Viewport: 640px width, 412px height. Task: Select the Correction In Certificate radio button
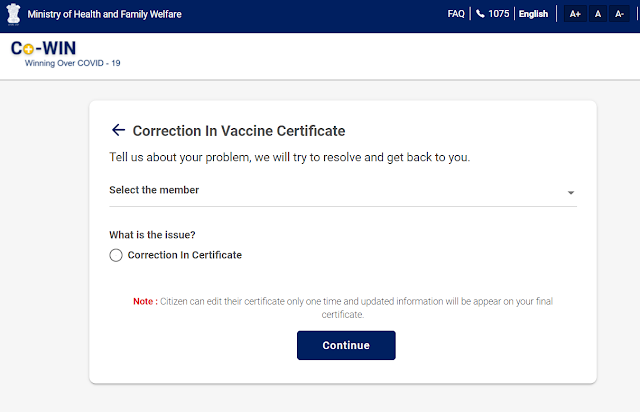(116, 255)
